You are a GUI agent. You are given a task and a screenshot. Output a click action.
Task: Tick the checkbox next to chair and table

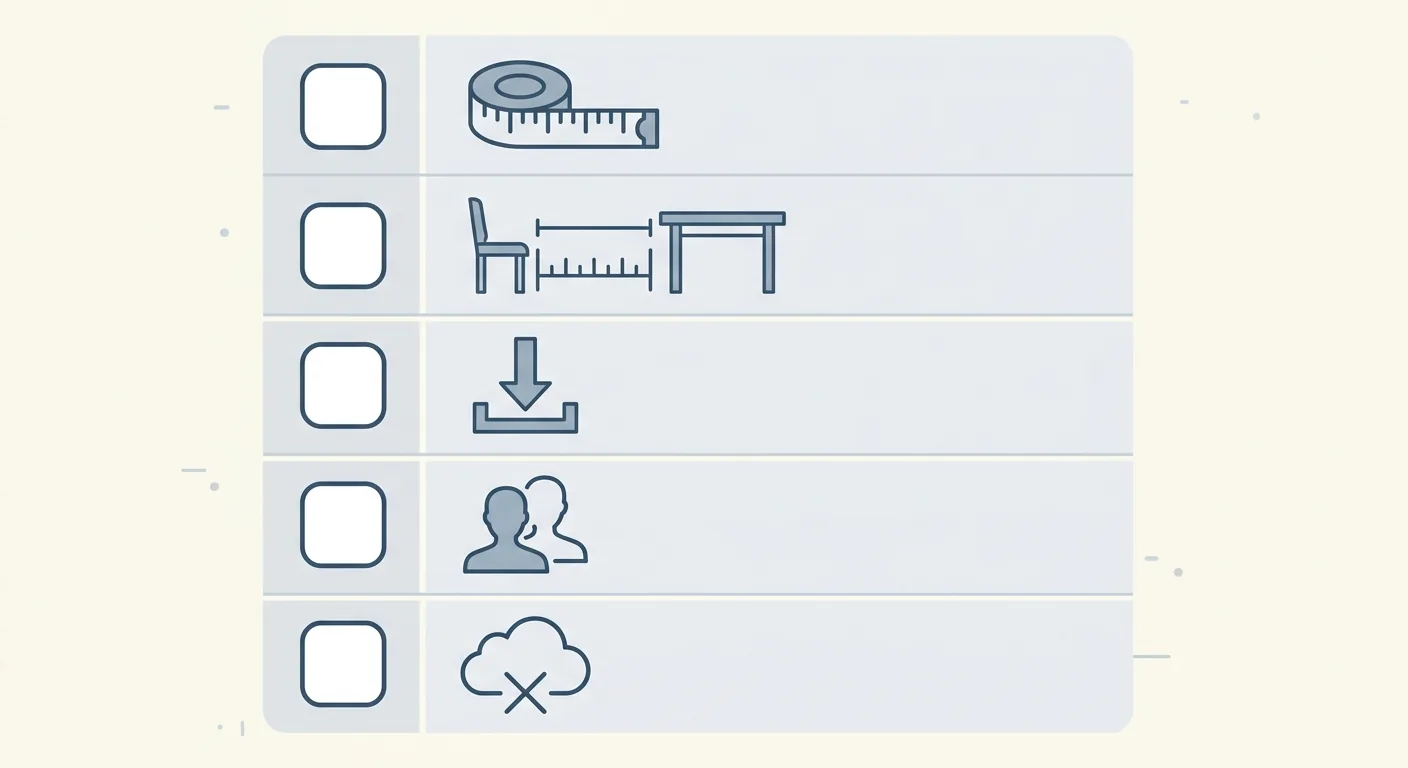(343, 246)
